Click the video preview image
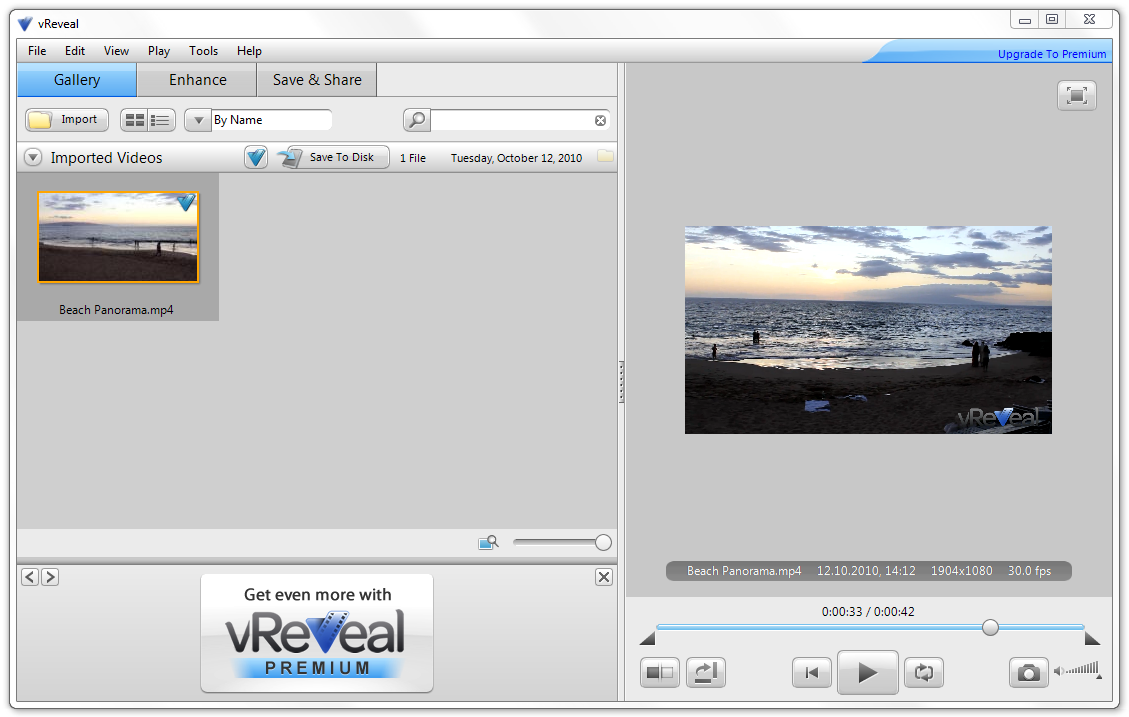The height and width of the screenshot is (717, 1129). pos(868,330)
